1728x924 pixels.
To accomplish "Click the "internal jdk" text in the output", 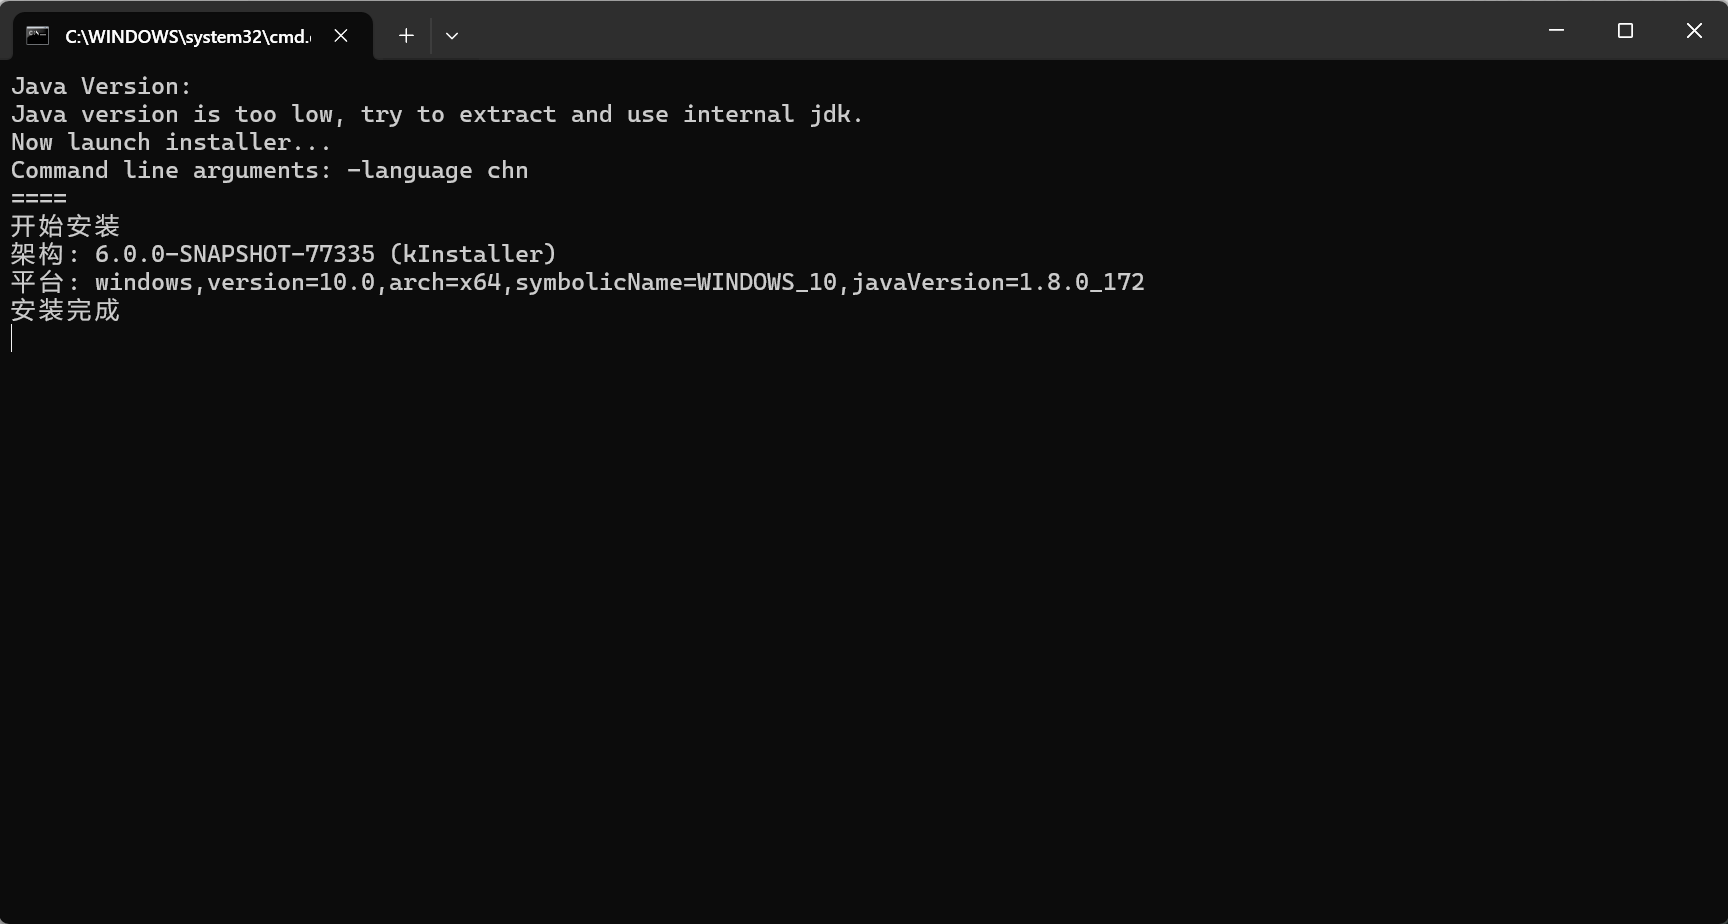I will 772,114.
